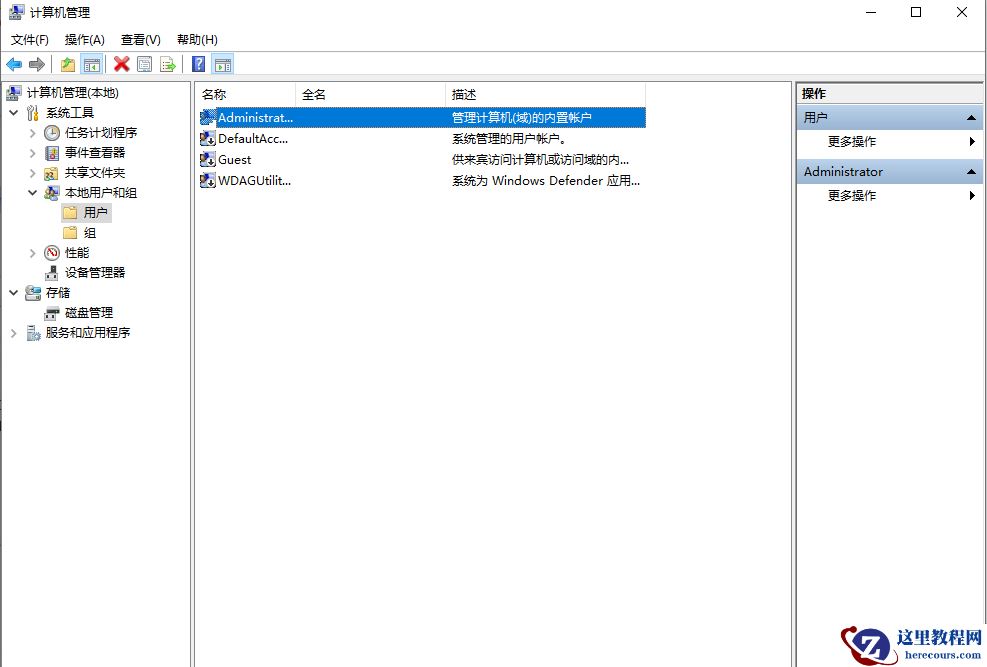987x667 pixels.
Task: Click the Back navigation arrow icon
Action: point(14,64)
